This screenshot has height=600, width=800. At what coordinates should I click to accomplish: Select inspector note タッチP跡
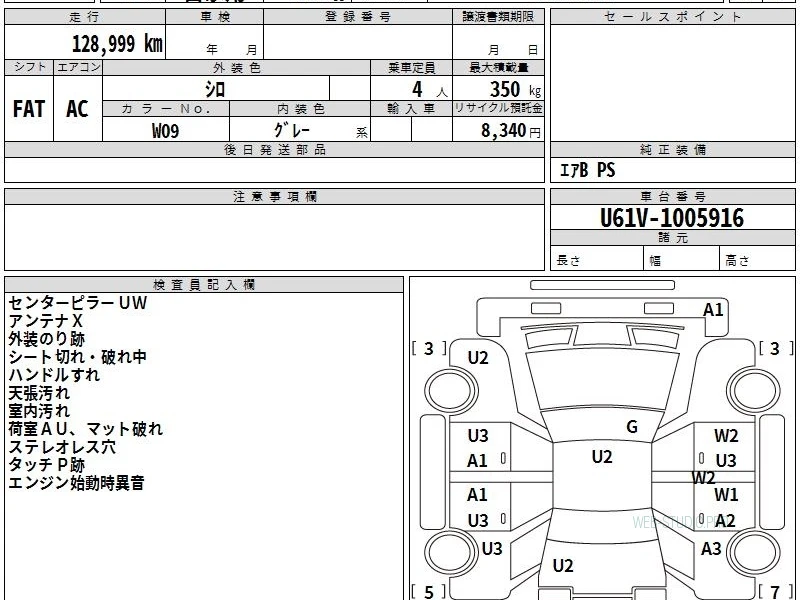[x=46, y=464]
